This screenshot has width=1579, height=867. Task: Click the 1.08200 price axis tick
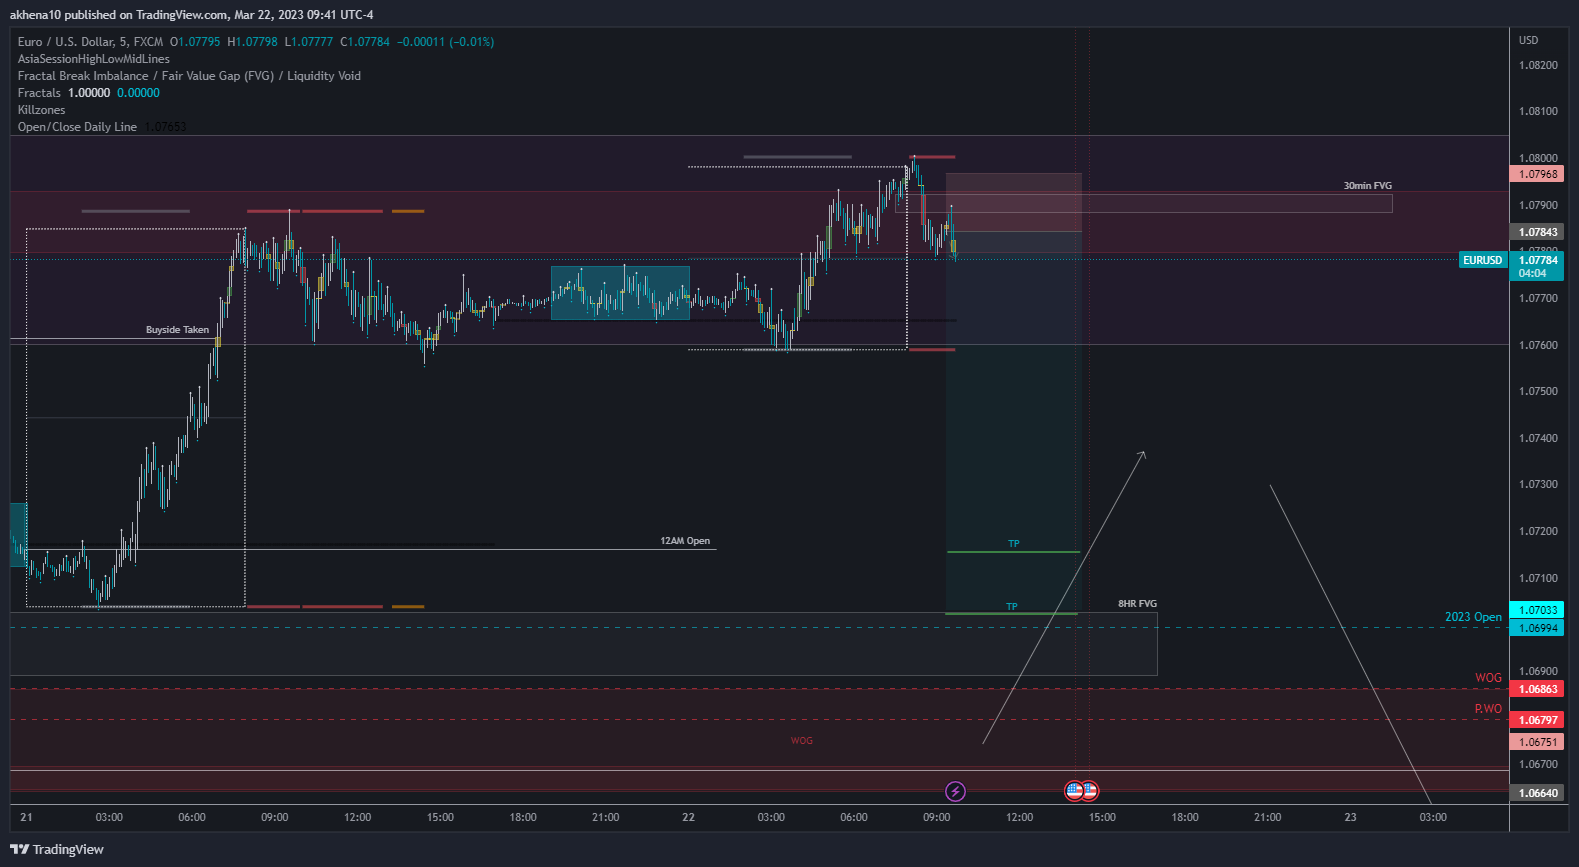1538,65
